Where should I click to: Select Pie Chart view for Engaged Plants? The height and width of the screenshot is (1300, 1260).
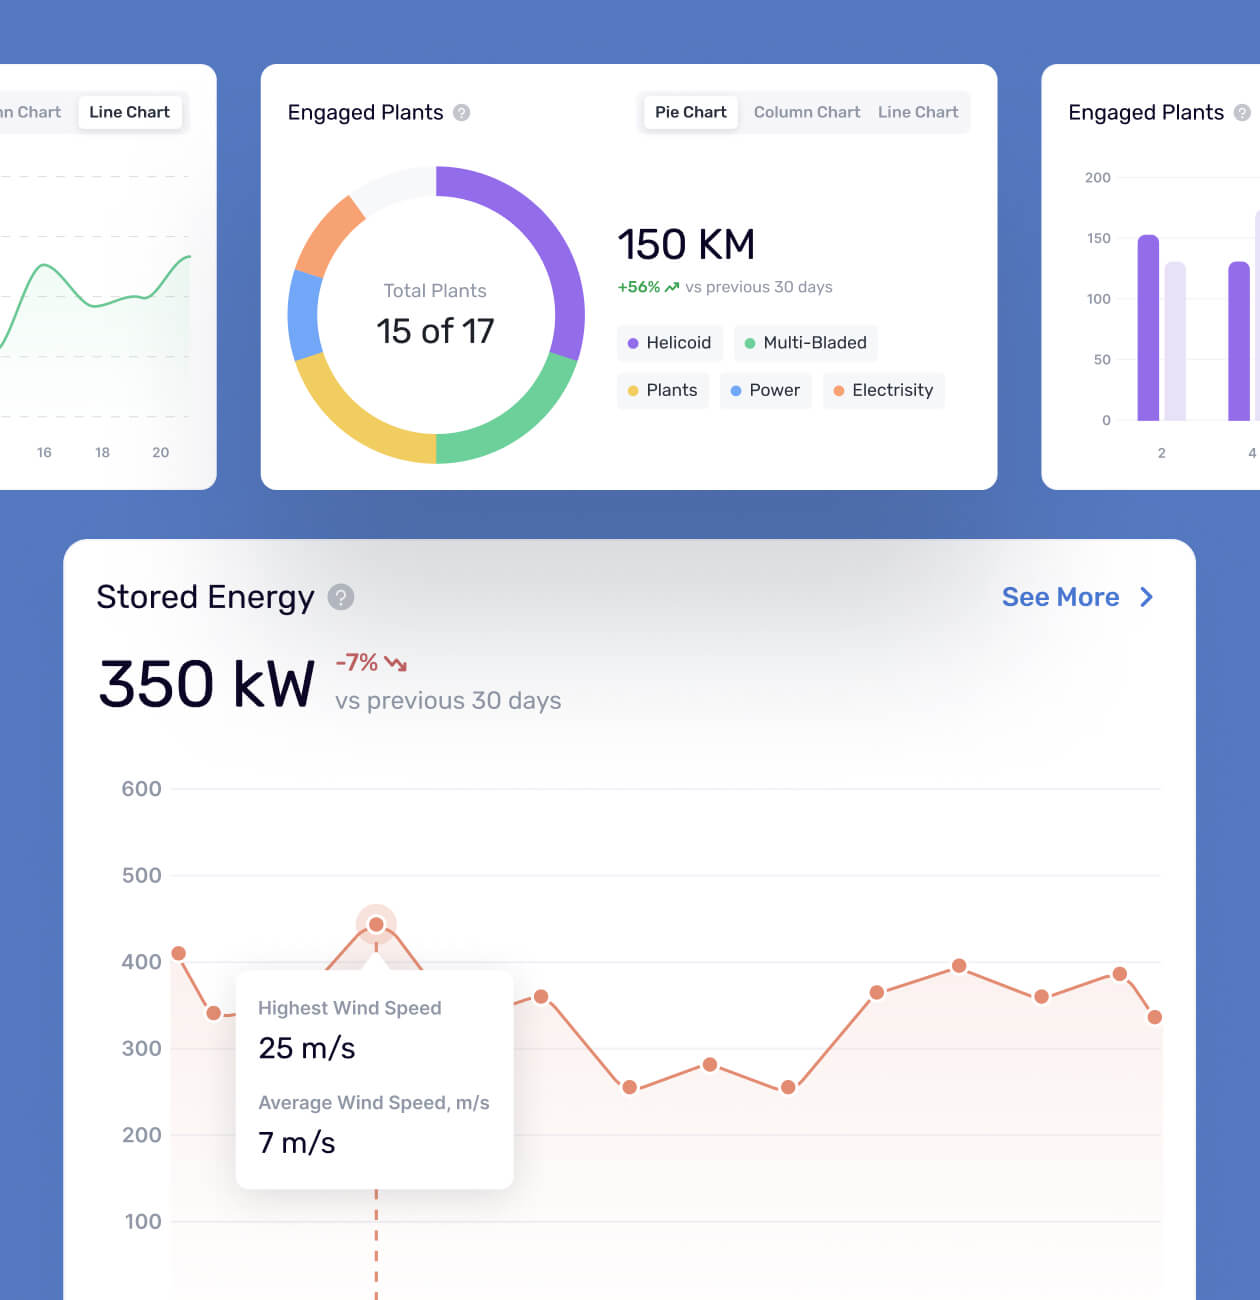pyautogui.click(x=690, y=112)
